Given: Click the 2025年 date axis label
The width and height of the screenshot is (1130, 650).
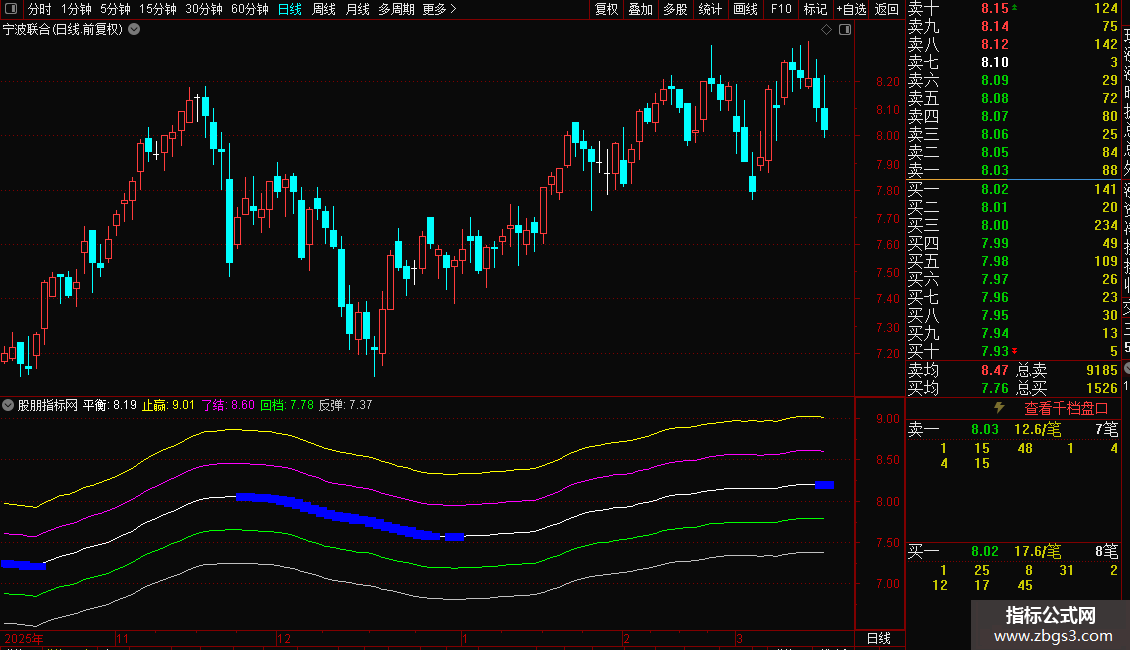Looking at the screenshot, I should (x=24, y=638).
